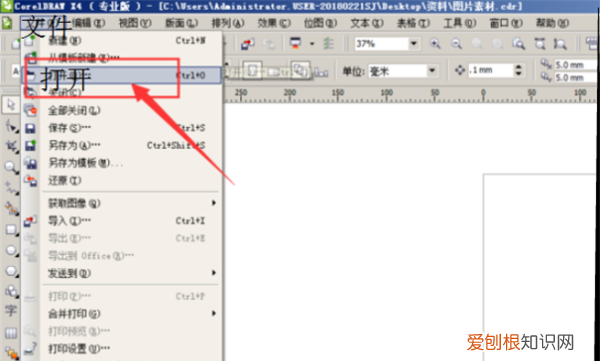Select the Smart Fill tool
This screenshot has width=600, height=361.
click(11, 209)
